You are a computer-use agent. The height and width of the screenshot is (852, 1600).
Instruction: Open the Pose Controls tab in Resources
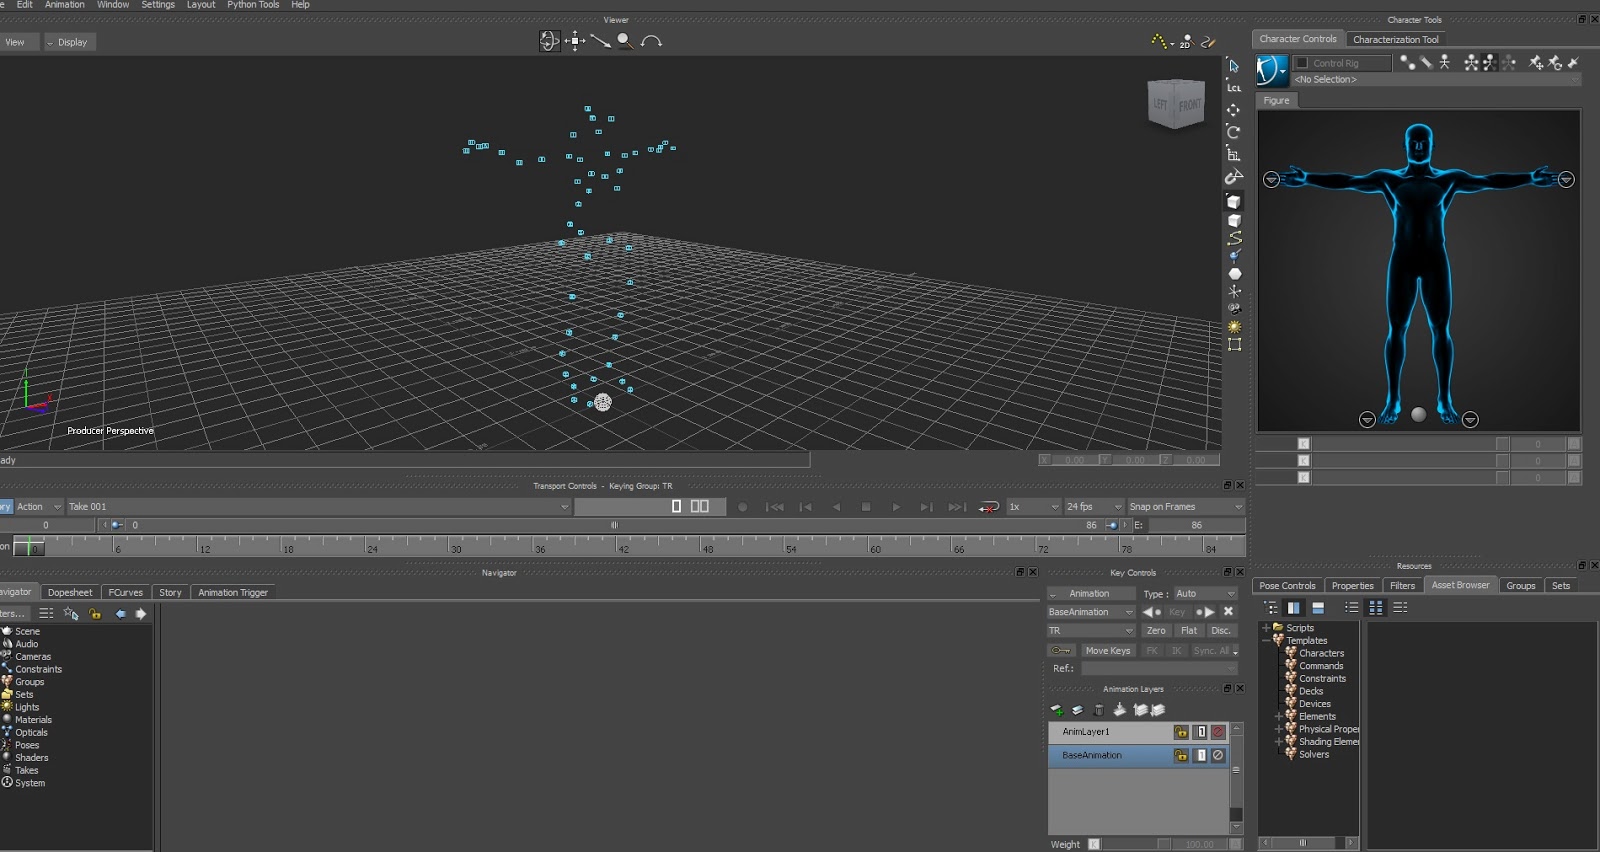click(1287, 586)
